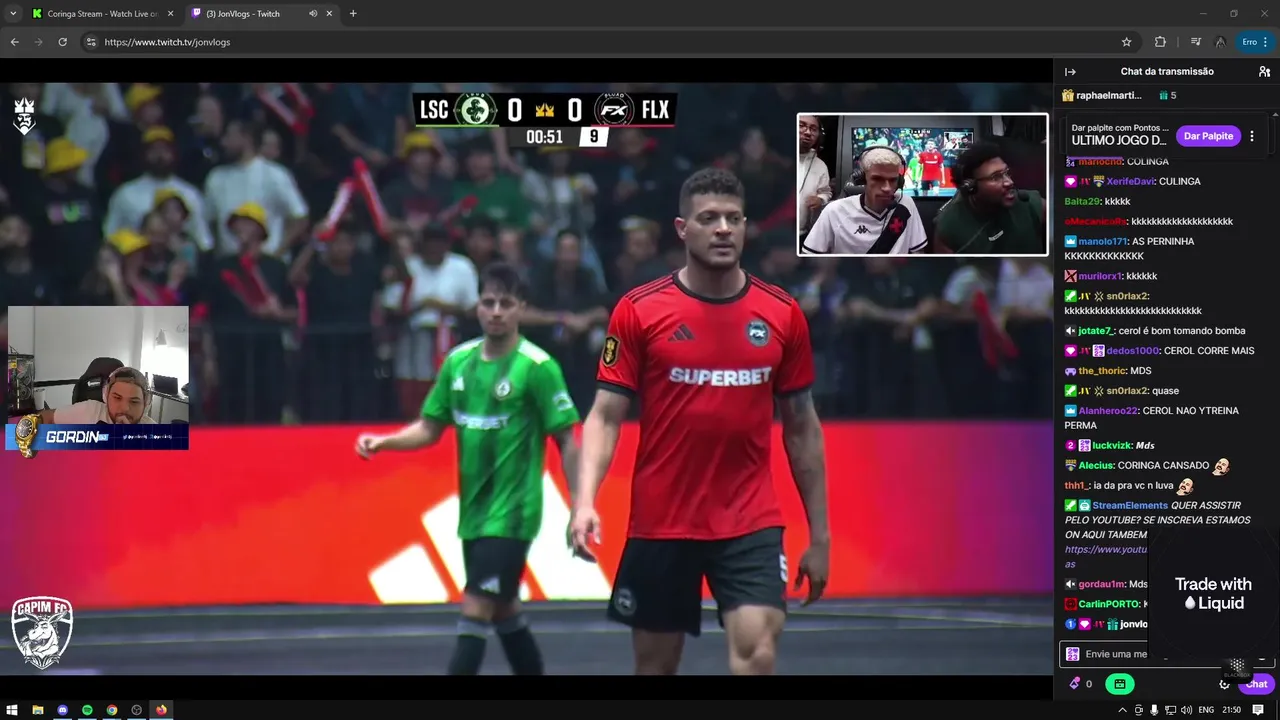Reload the Twitch page
This screenshot has width=1280, height=720.
click(62, 42)
